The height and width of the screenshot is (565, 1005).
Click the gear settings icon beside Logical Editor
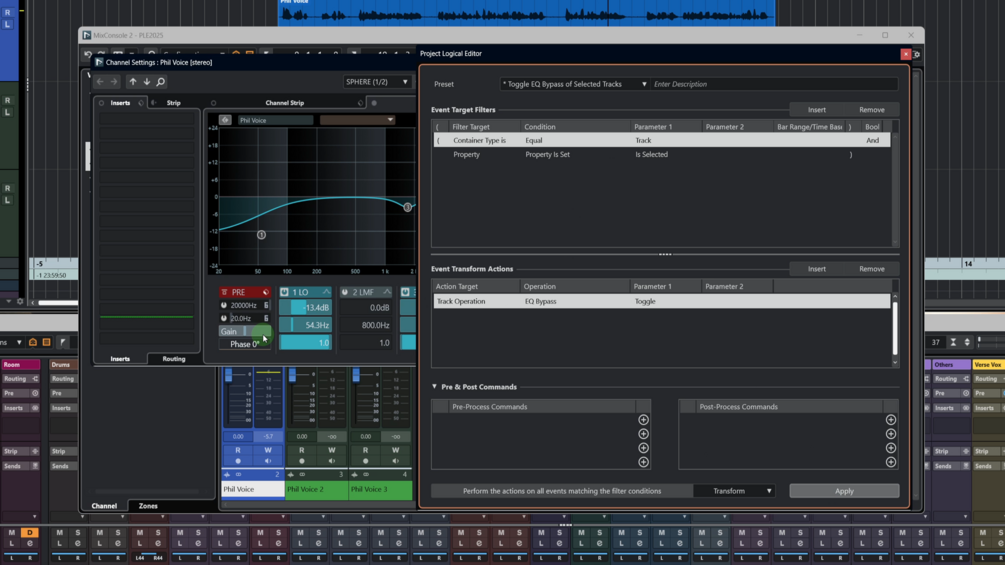pos(917,54)
